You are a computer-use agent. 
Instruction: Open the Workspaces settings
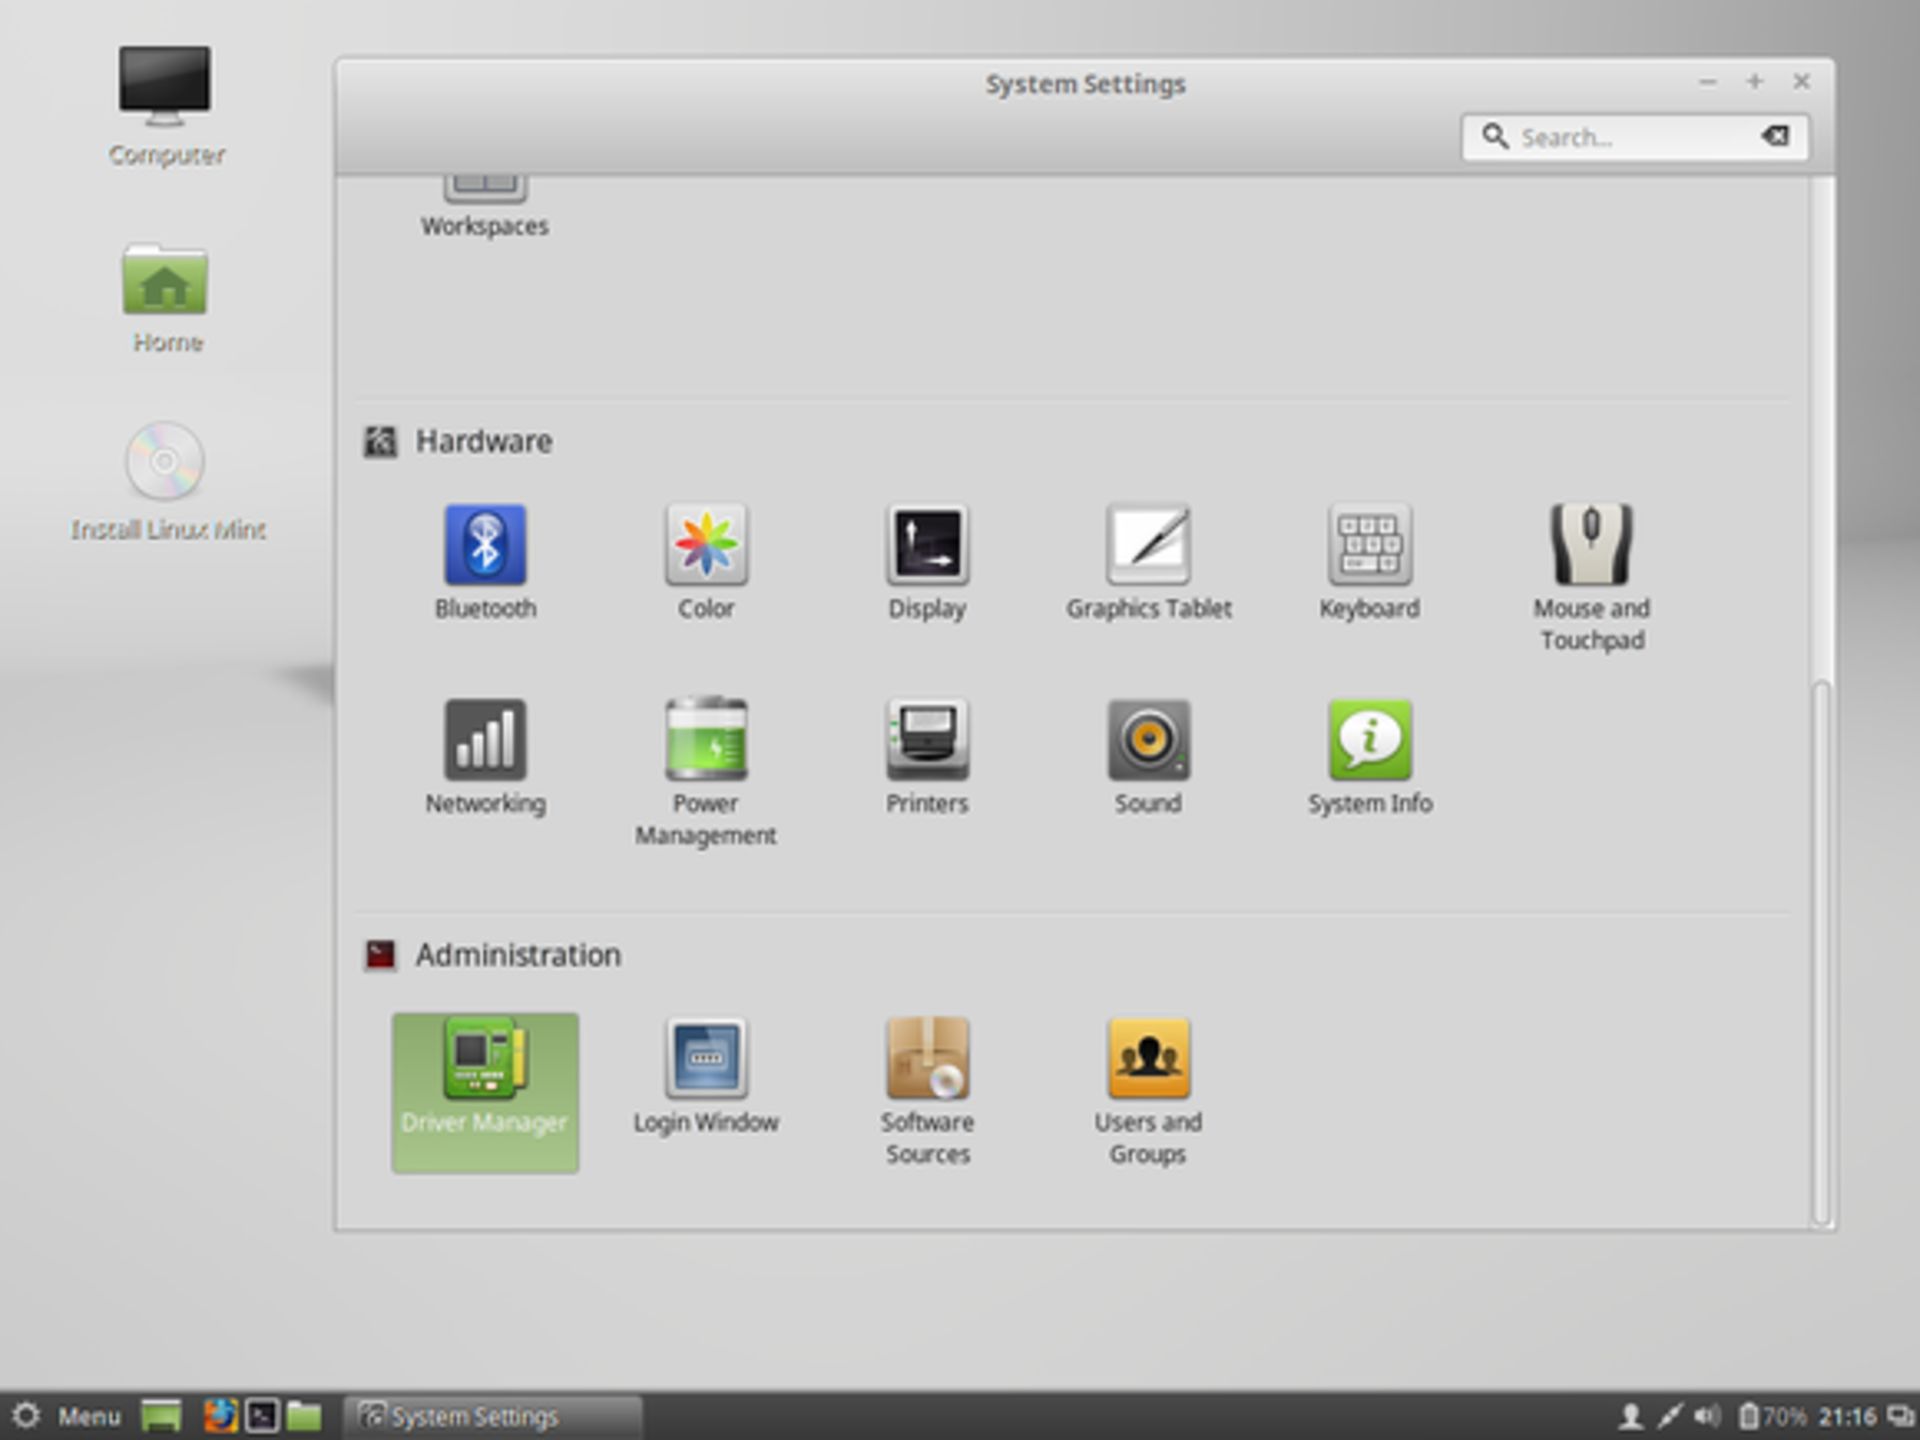point(485,208)
